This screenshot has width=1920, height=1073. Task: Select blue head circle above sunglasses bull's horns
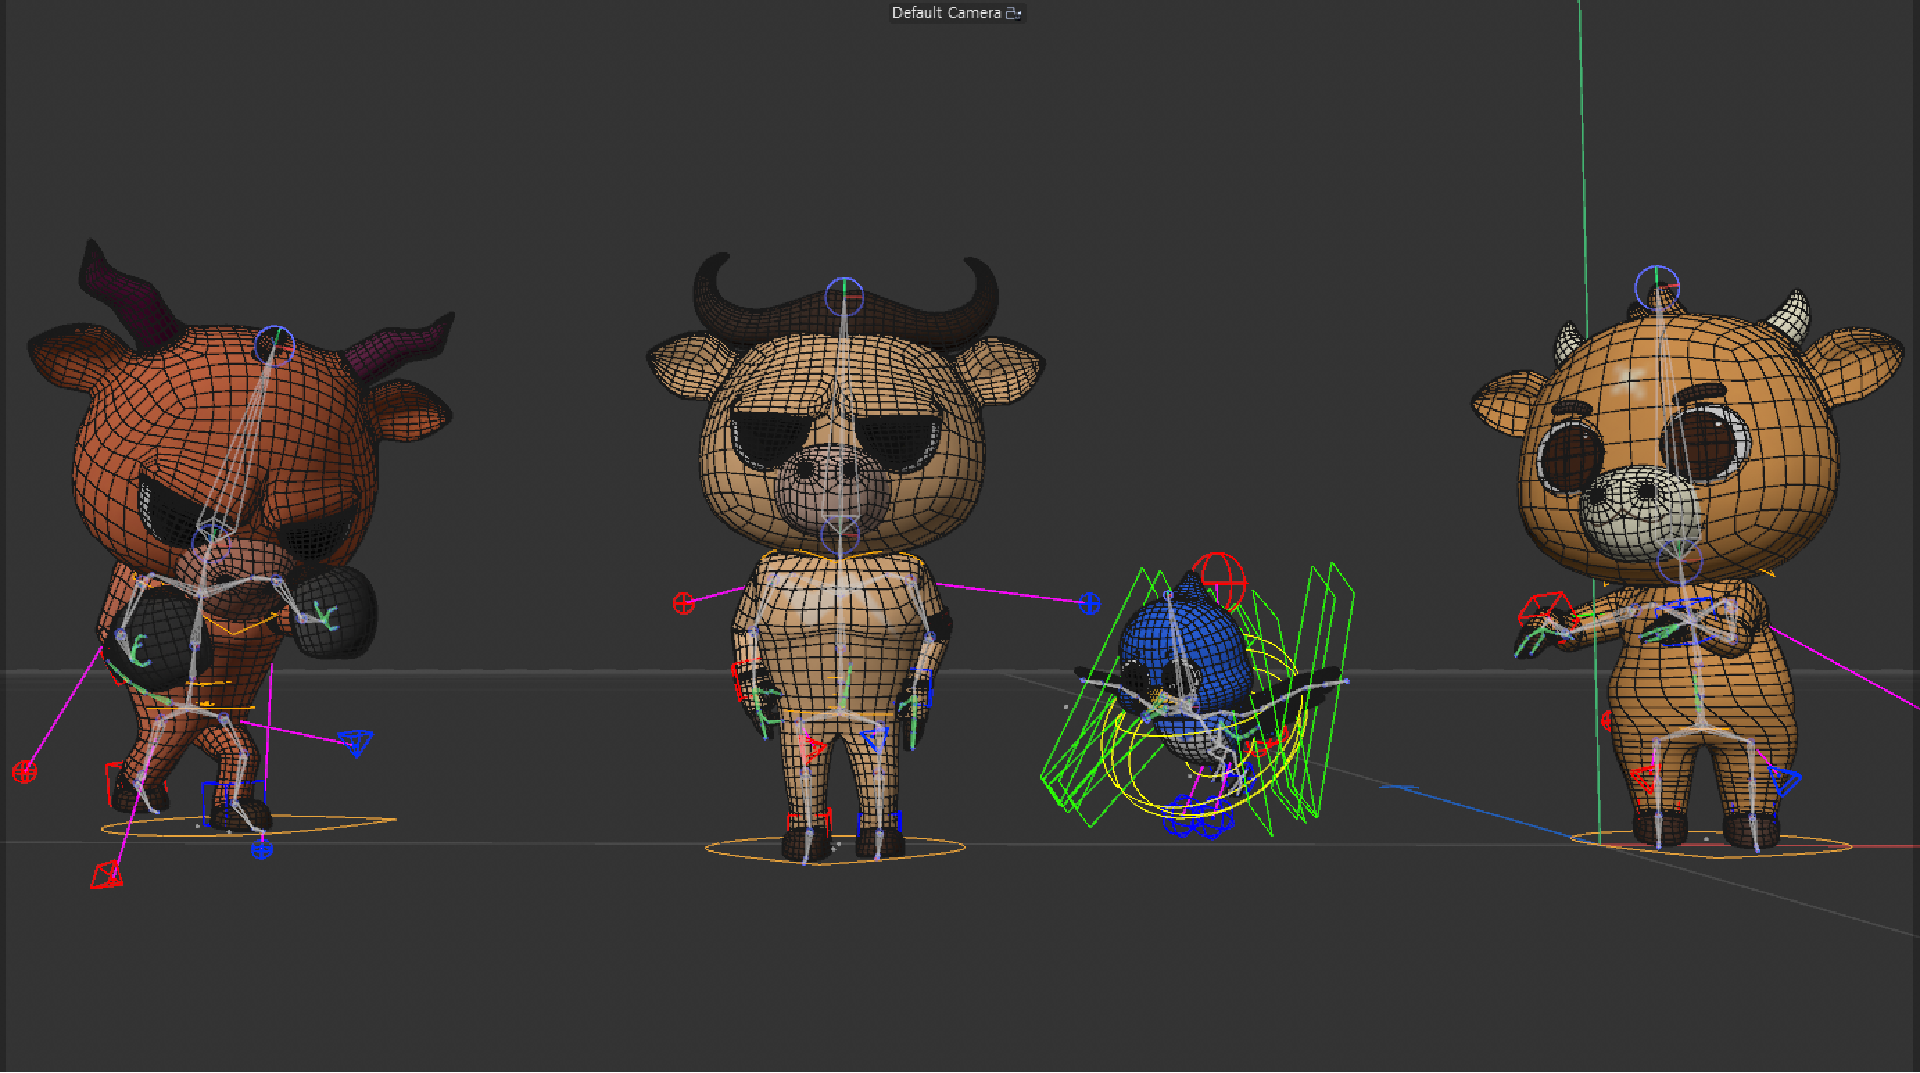click(844, 297)
